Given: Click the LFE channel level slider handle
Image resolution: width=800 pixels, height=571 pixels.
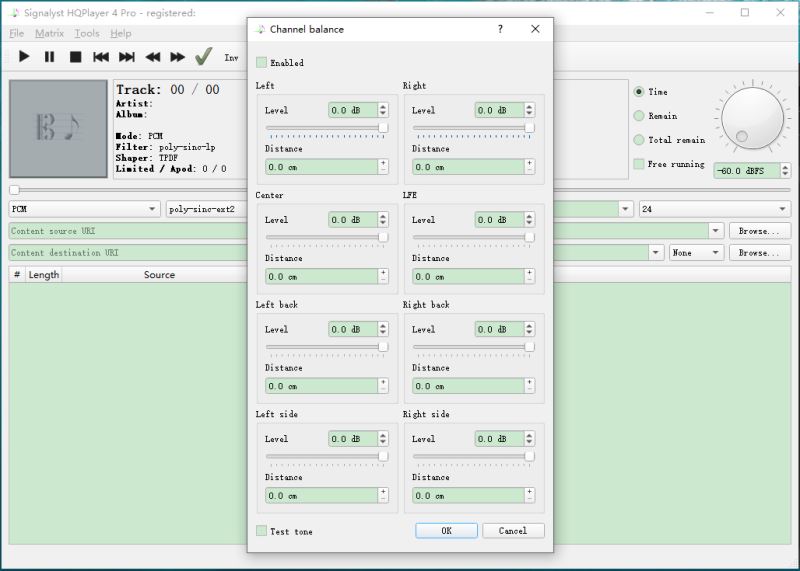Looking at the screenshot, I should pos(530,237).
